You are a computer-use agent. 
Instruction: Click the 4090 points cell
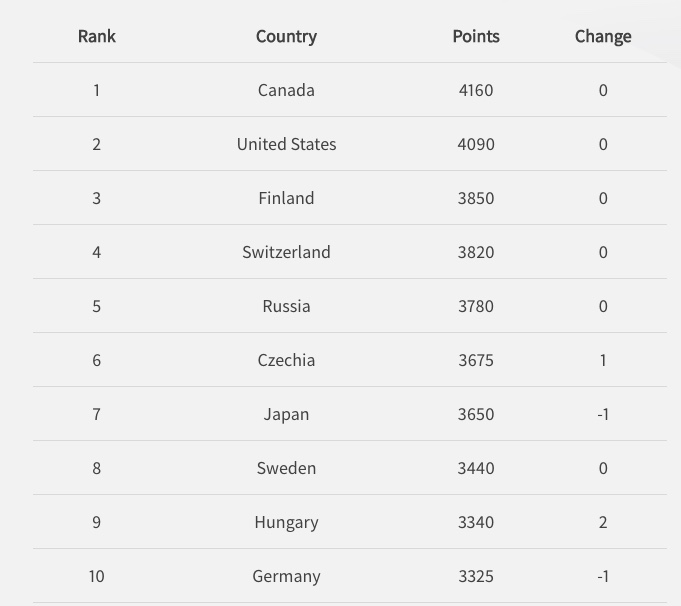[476, 144]
